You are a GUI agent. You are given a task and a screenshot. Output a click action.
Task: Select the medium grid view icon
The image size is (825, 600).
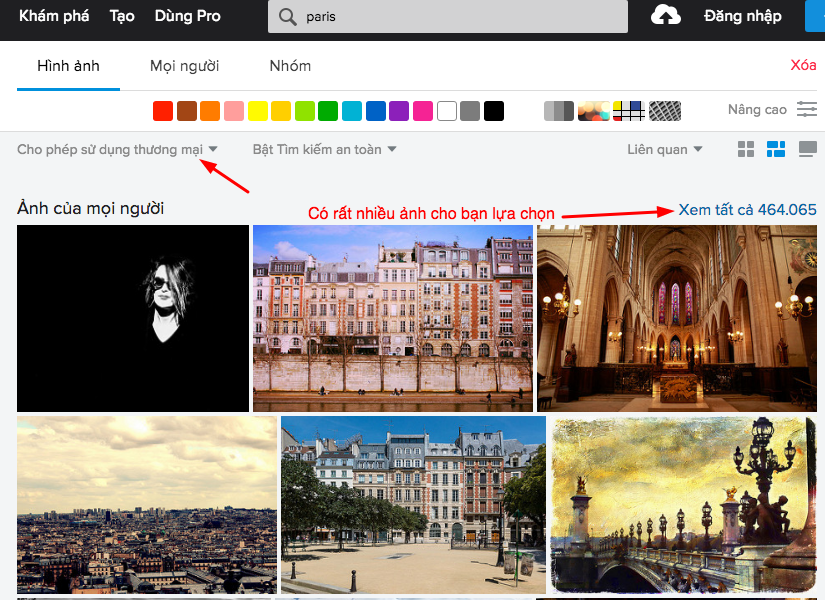(775, 148)
